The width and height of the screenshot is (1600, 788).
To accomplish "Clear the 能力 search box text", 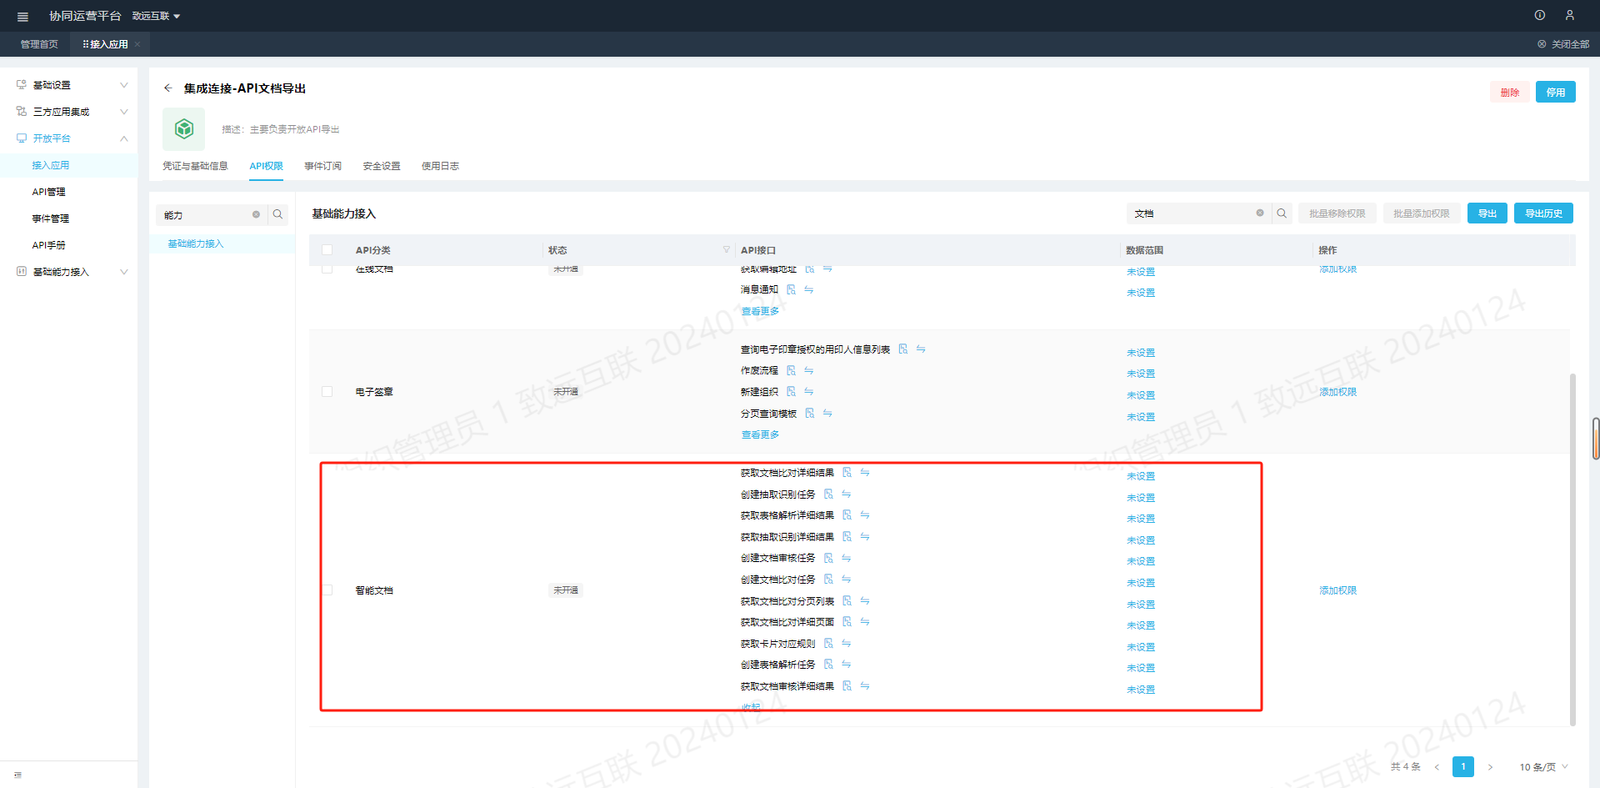I will [x=256, y=214].
